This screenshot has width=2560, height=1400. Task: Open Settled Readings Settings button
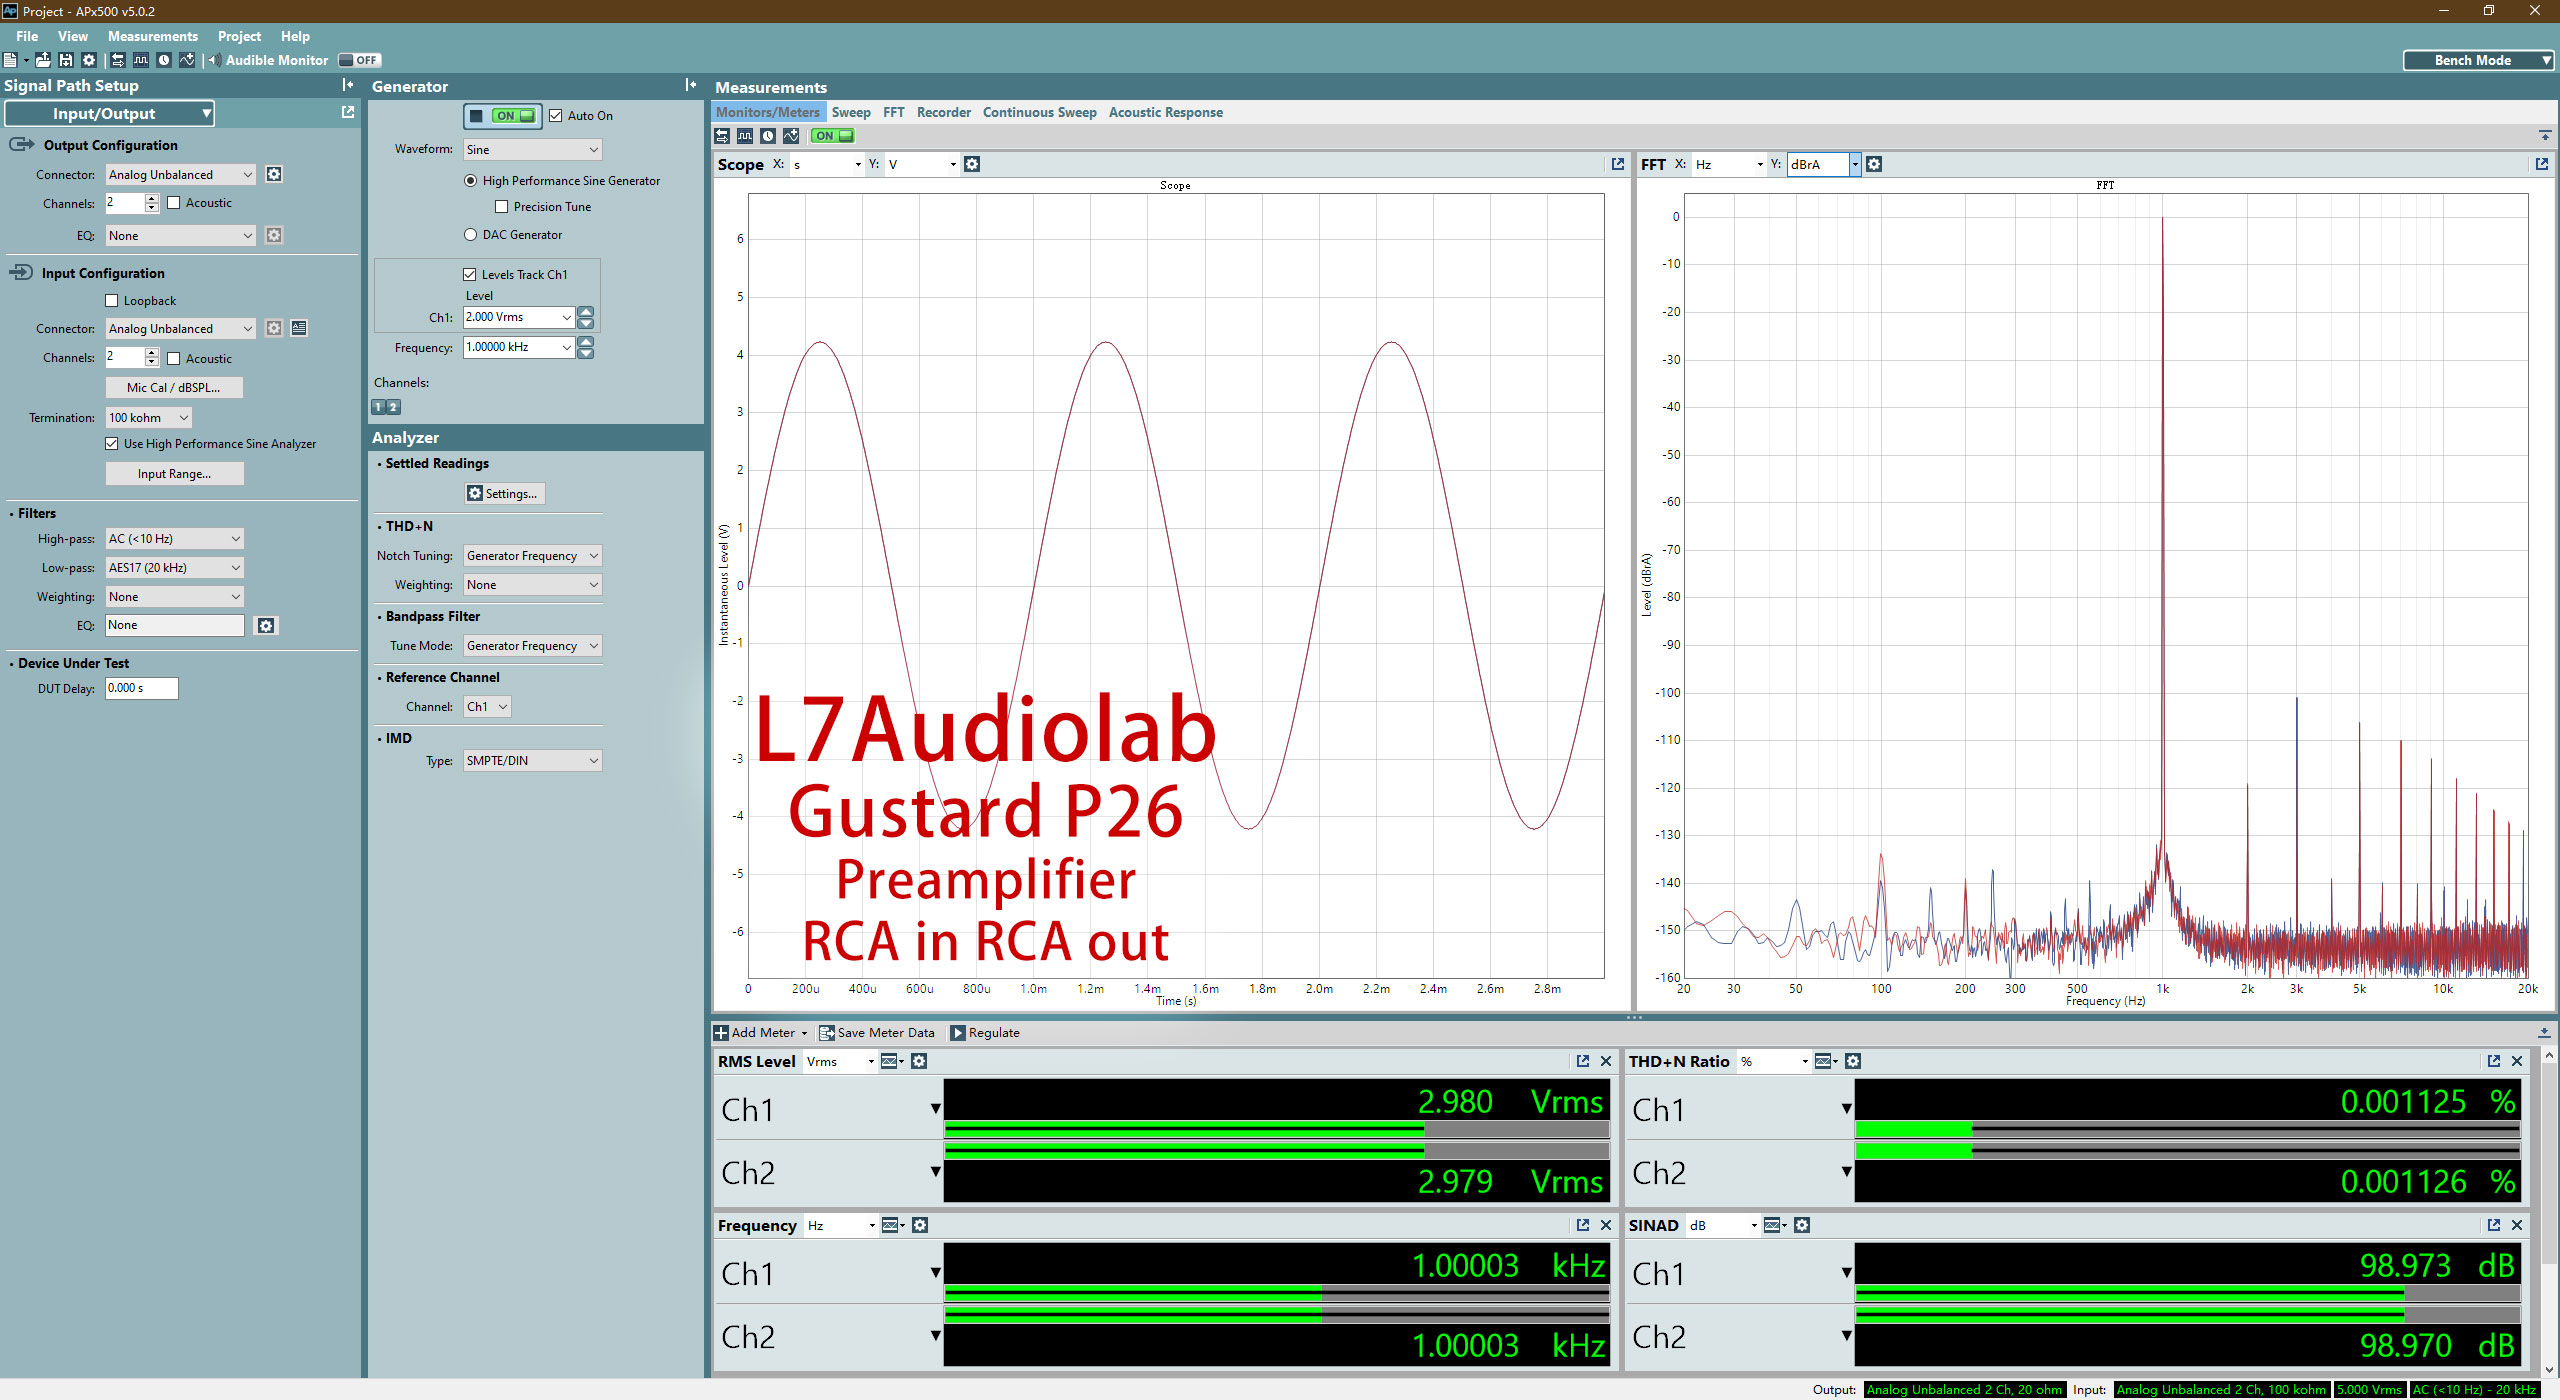coord(506,494)
